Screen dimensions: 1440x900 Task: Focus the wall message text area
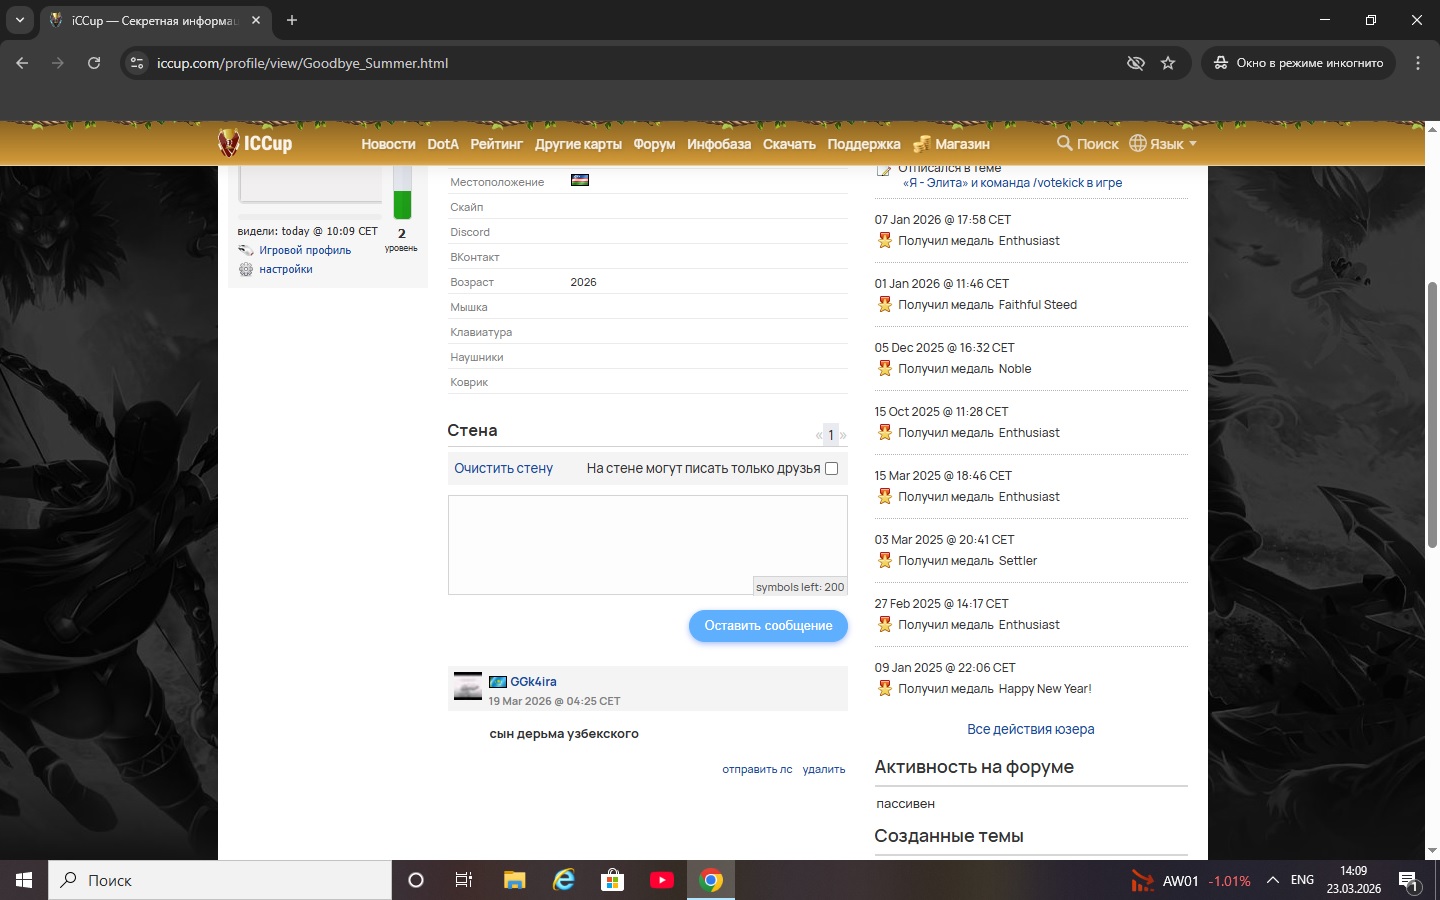pos(647,545)
